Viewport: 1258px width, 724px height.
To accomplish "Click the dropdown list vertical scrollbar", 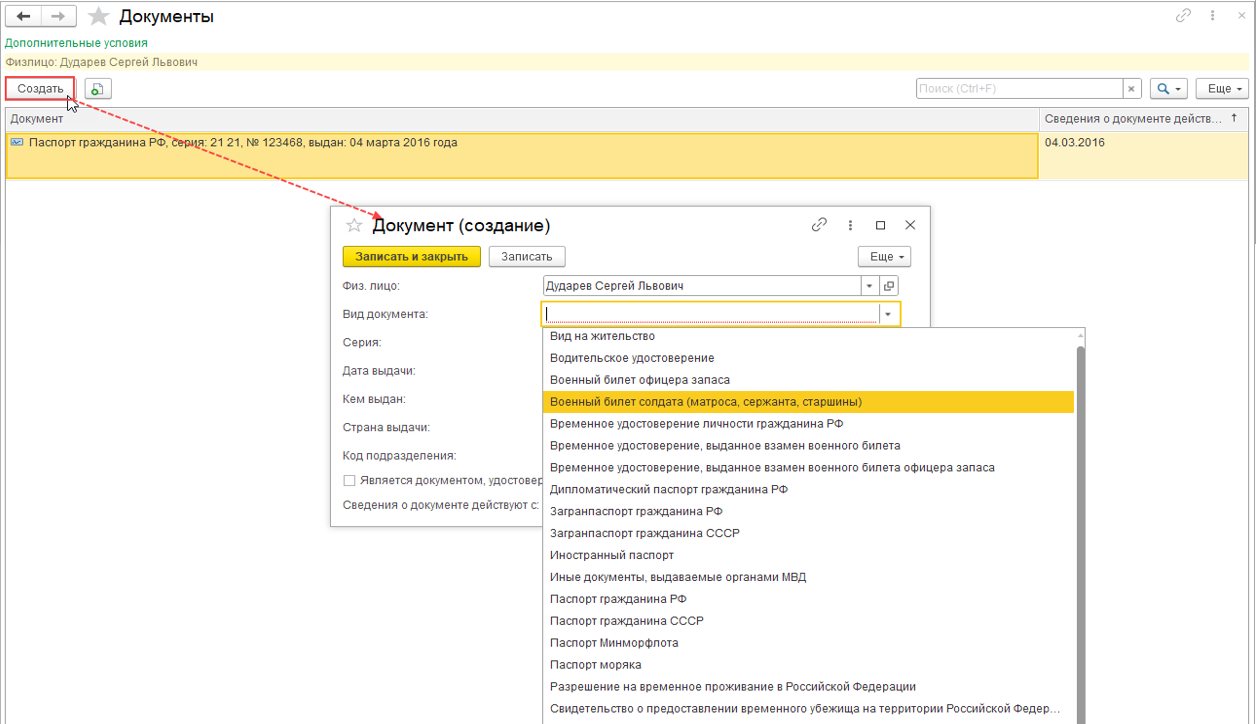I will (1079, 500).
